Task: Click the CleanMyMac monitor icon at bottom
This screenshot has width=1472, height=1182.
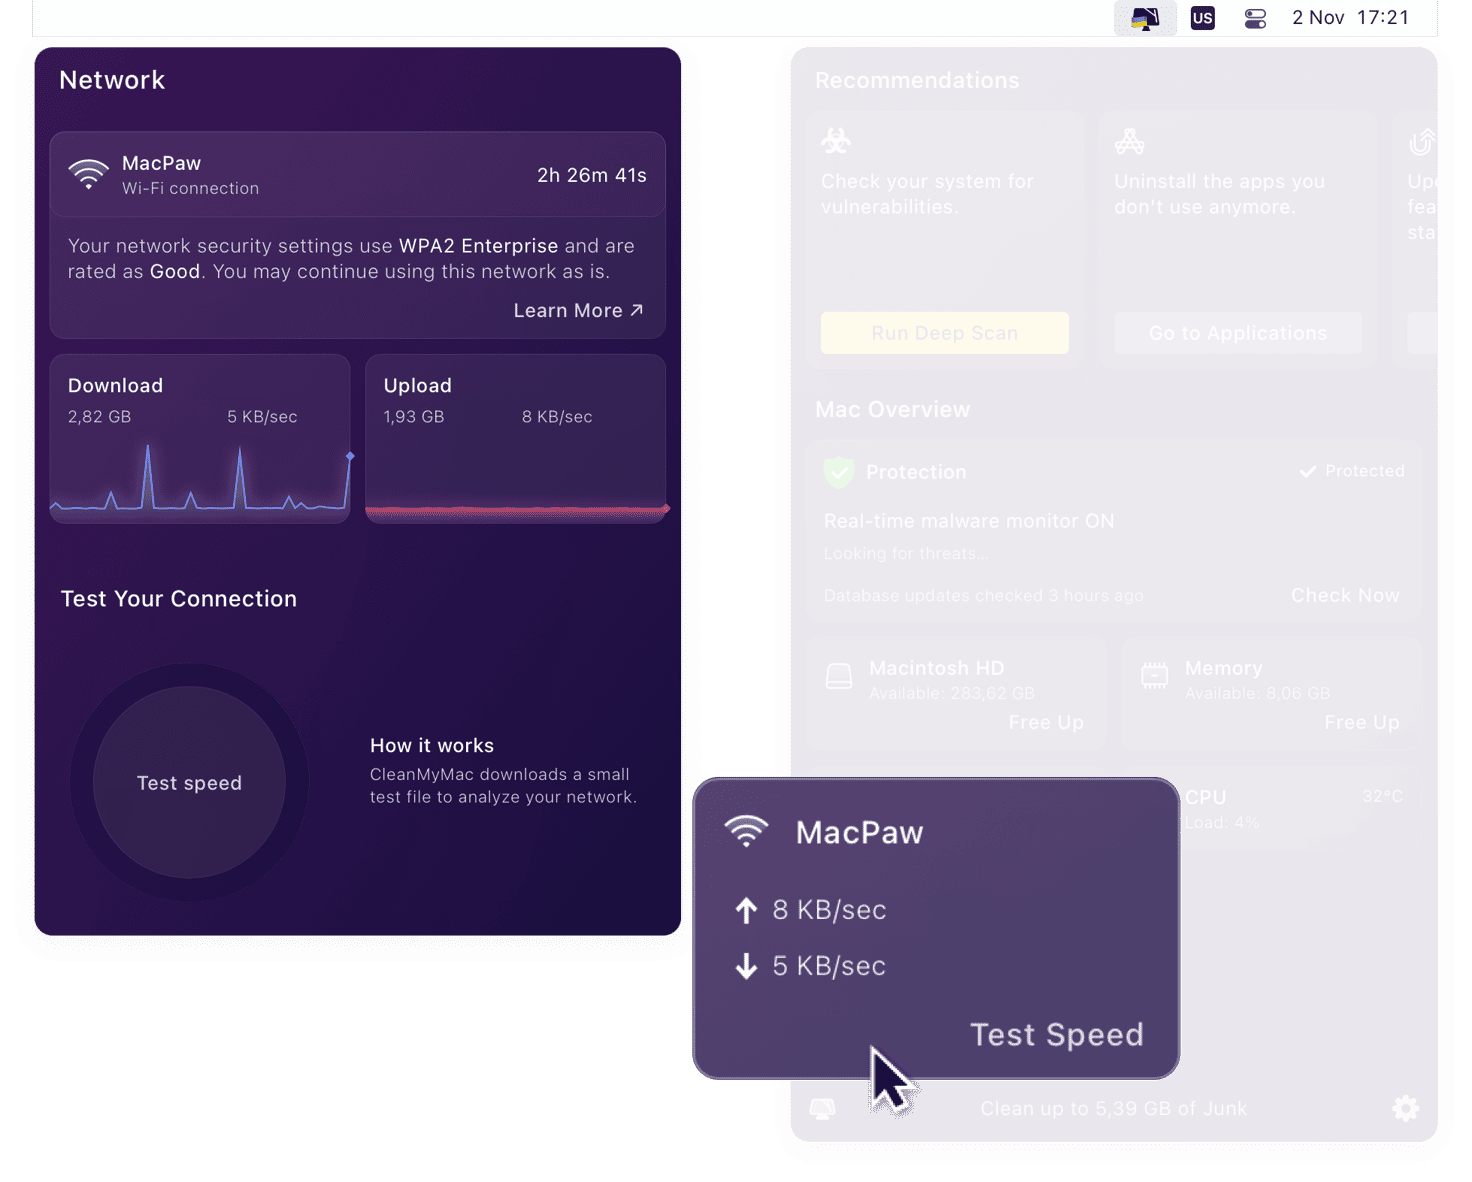Action: [x=822, y=1108]
